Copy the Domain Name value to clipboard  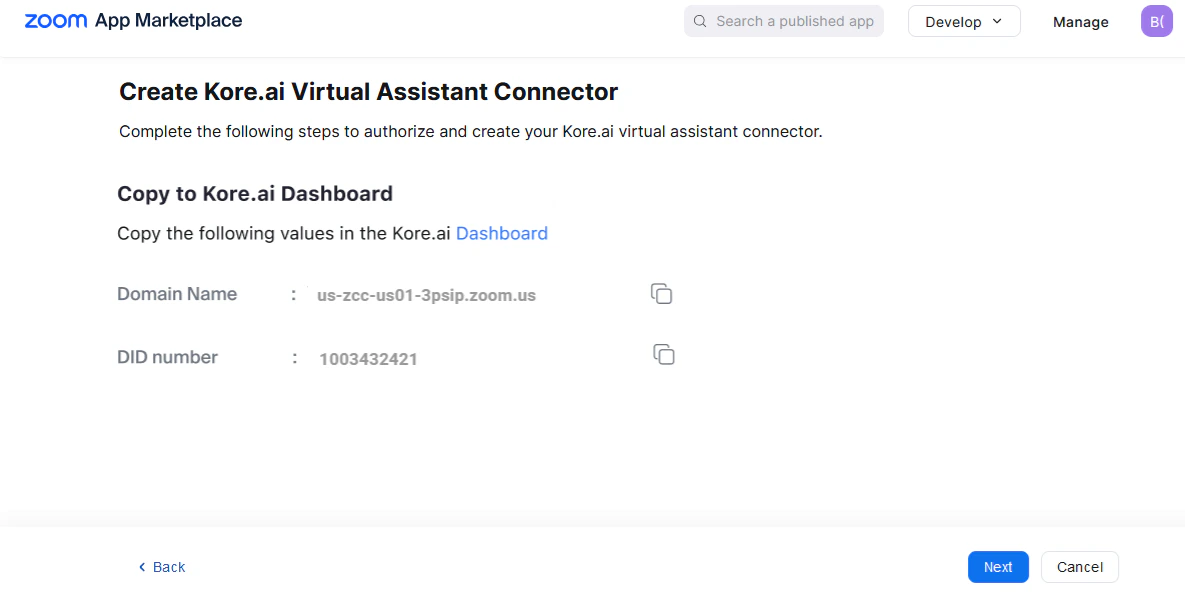661,293
